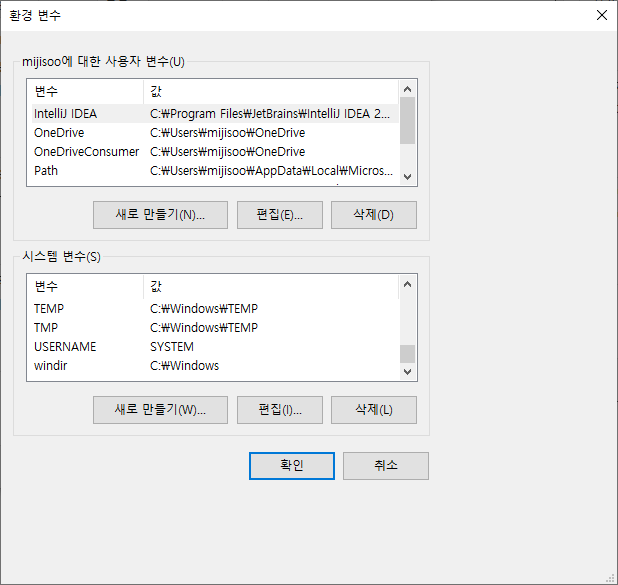
Task: Click the TMP value cell
Action: click(x=204, y=327)
